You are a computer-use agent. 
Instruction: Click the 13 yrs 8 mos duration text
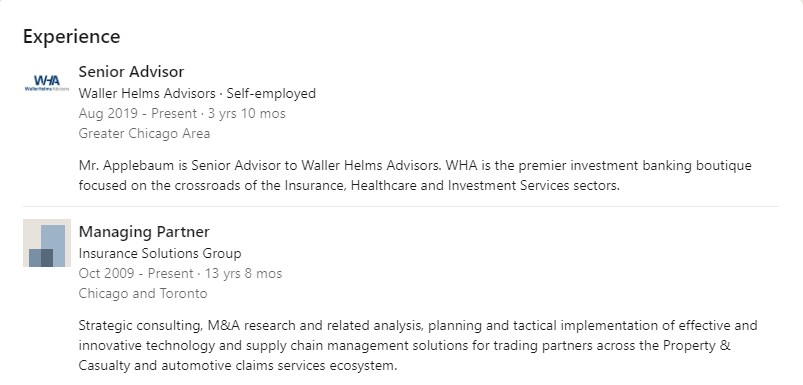coord(243,273)
